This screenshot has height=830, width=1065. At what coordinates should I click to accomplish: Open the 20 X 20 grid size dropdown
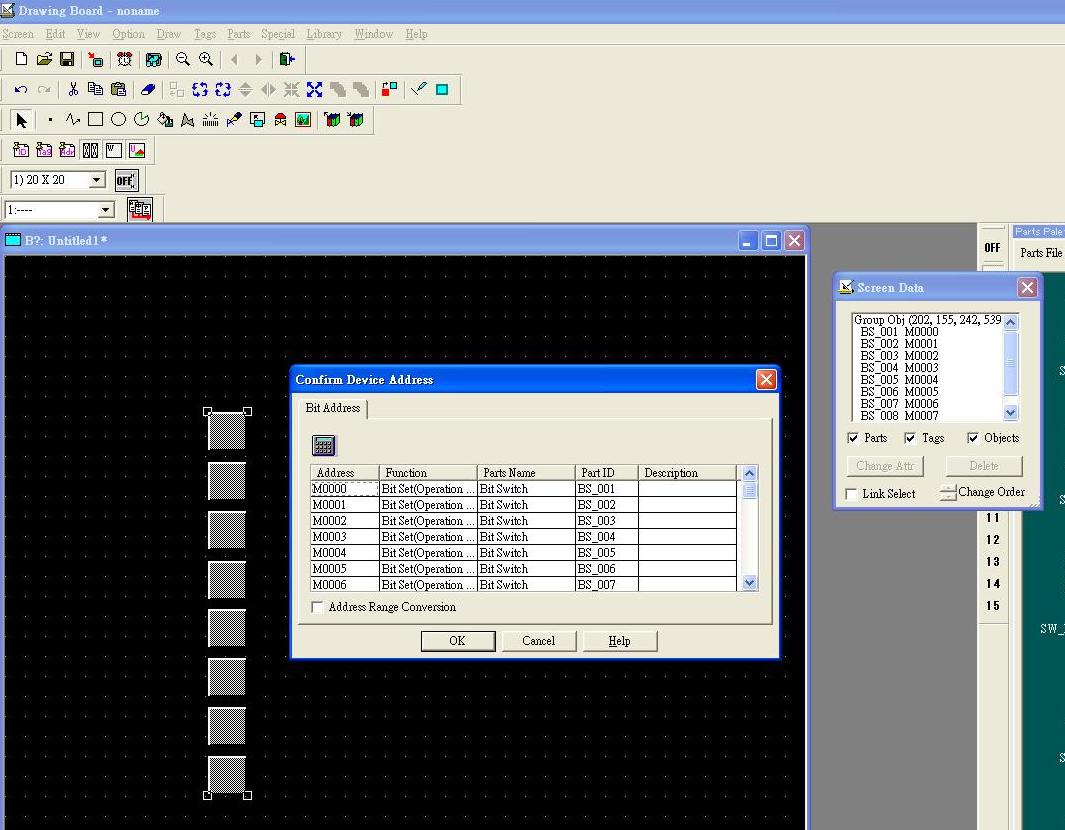(x=97, y=180)
